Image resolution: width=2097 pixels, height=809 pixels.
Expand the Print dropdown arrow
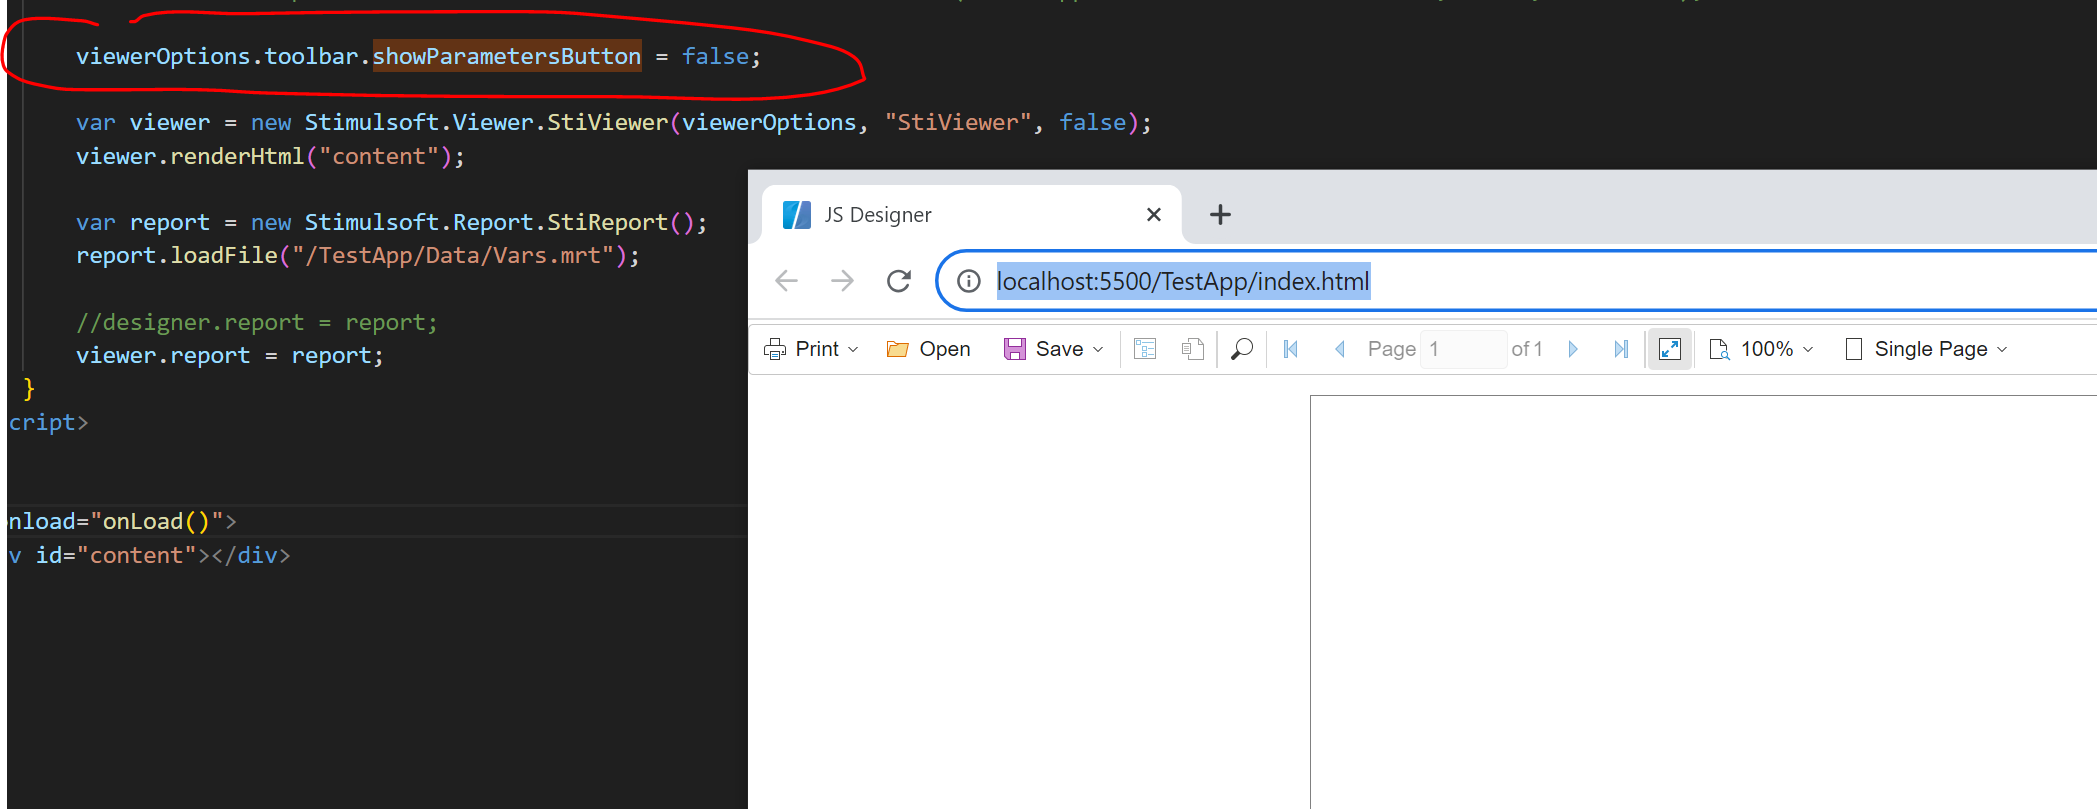tap(853, 349)
